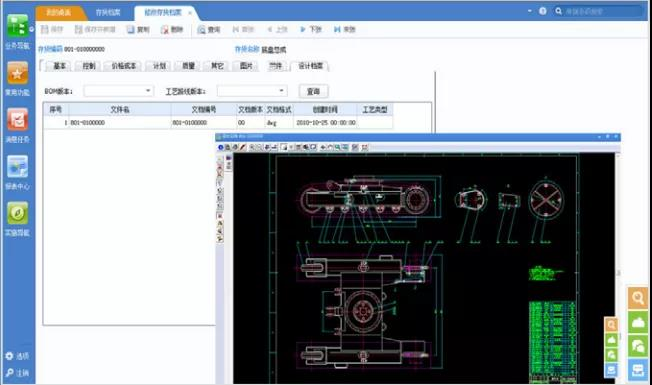Open the 业务导航 green sidebar icon
Screen dimensions: 652x385
click(17, 26)
